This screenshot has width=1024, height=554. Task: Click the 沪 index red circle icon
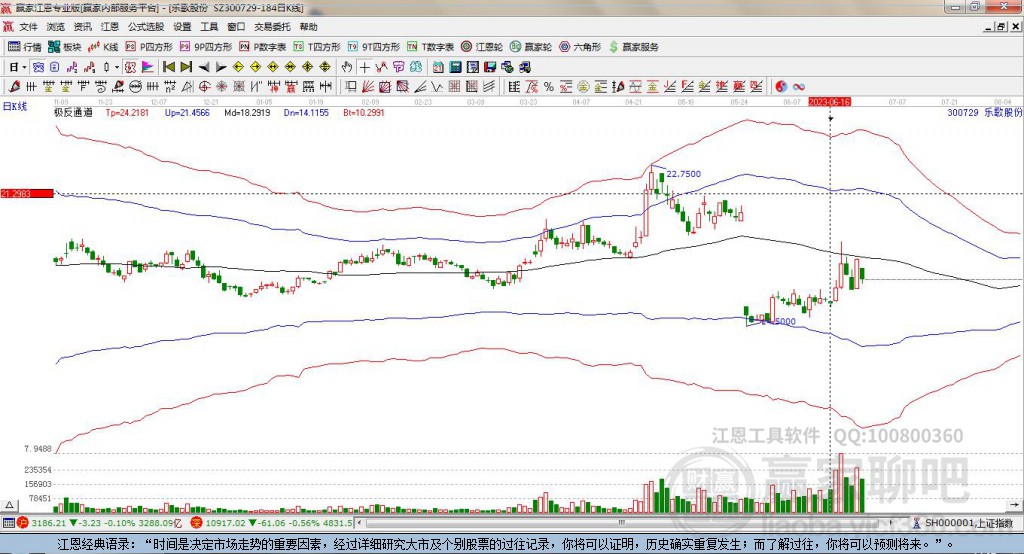(23, 523)
